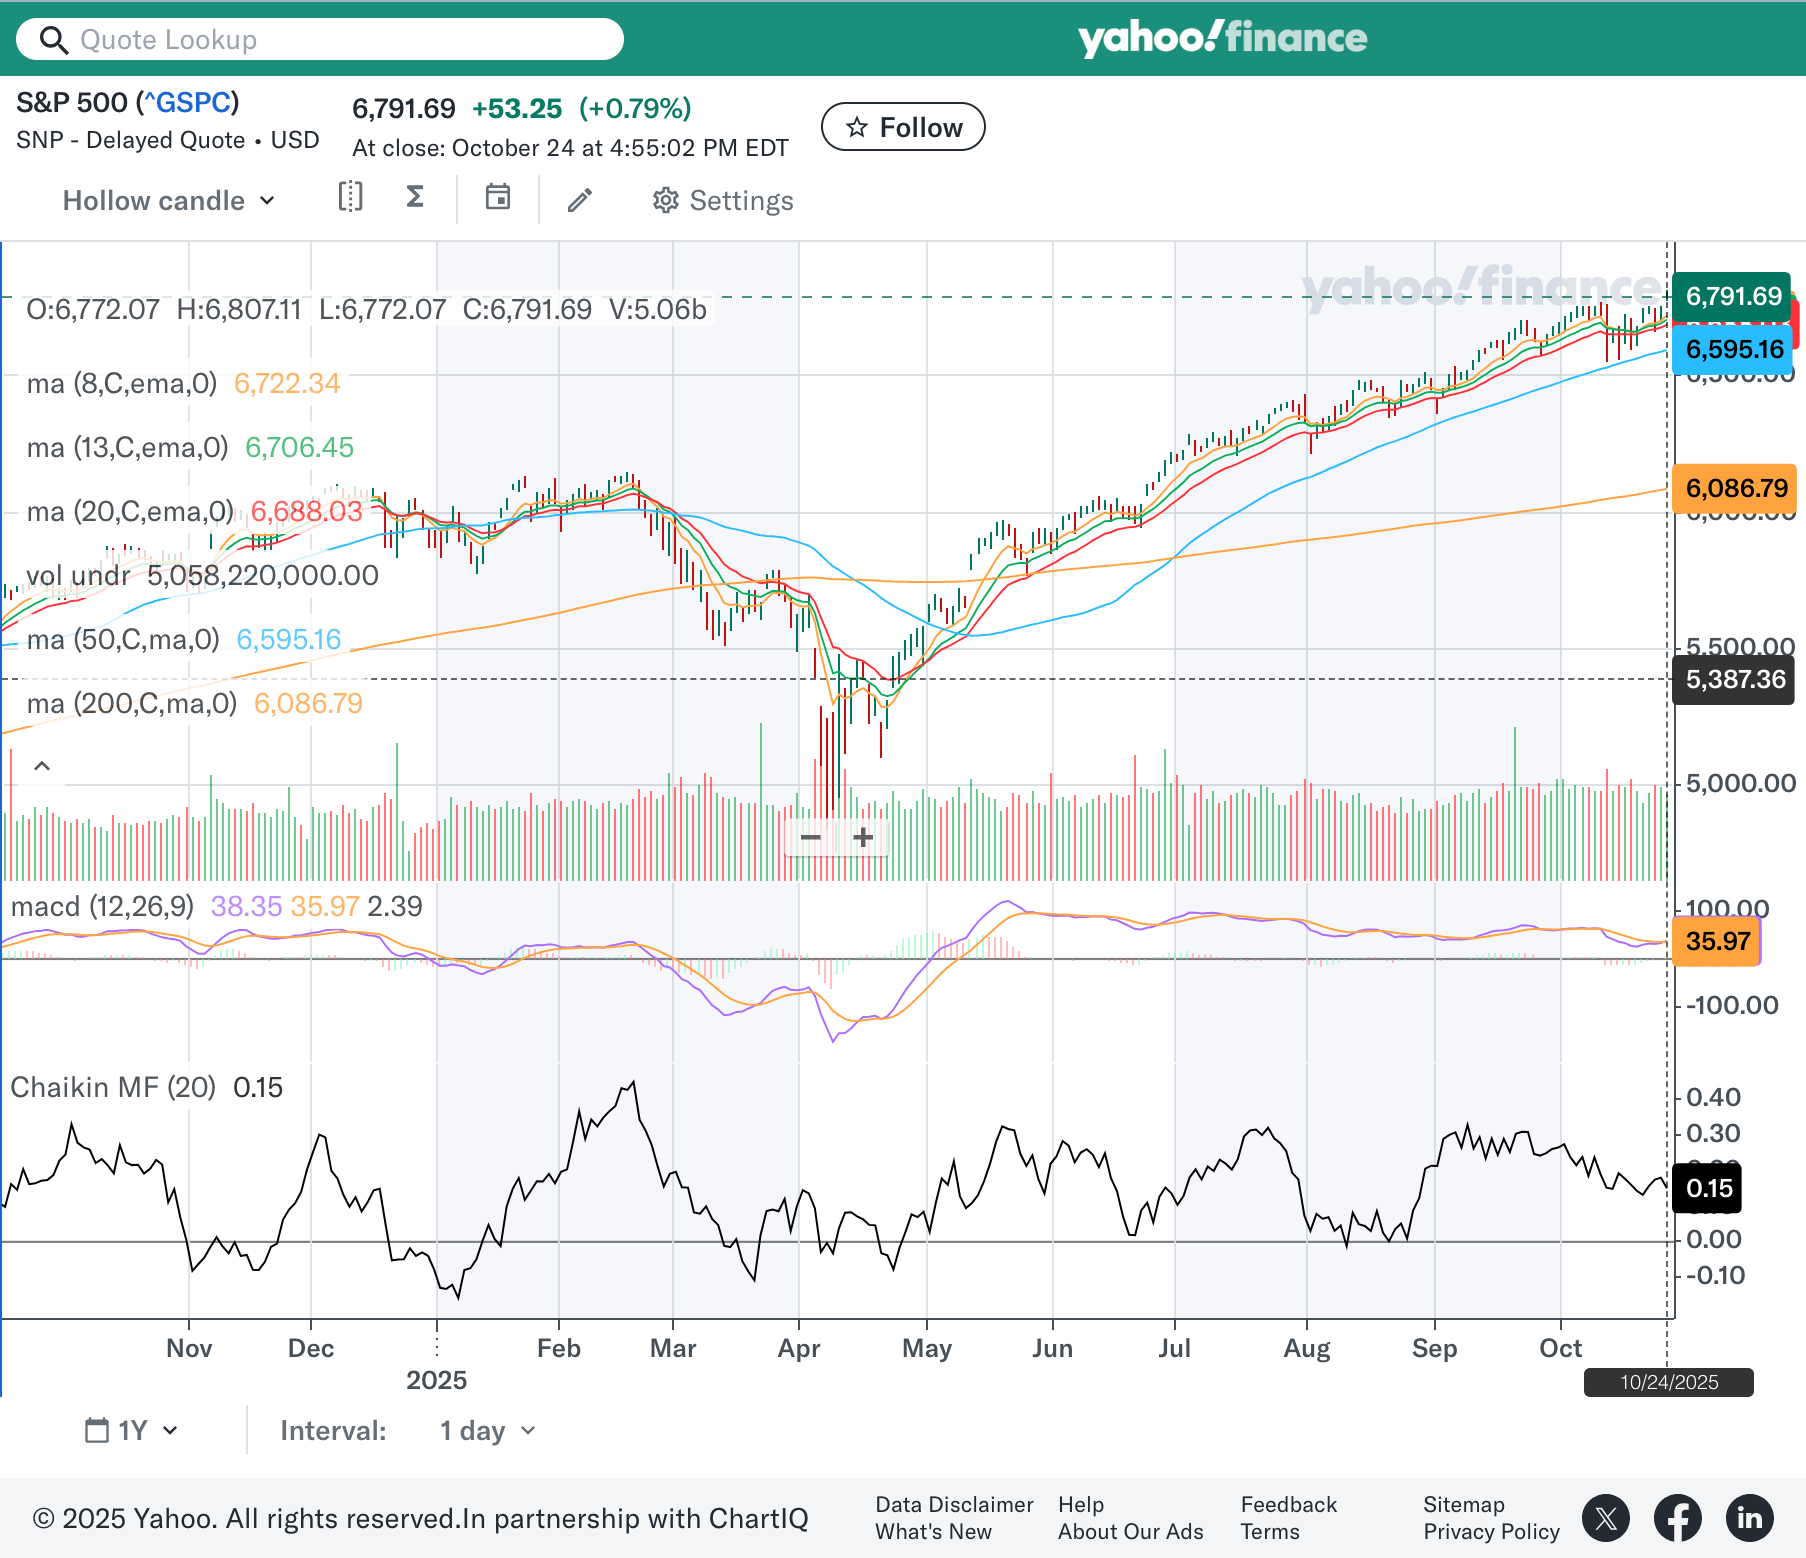Open the What's New link
This screenshot has height=1558, width=1806.
click(x=933, y=1532)
